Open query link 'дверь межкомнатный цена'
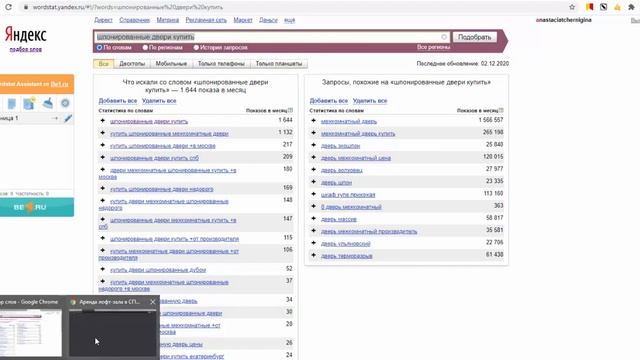This screenshot has height=360, width=640. (x=356, y=158)
